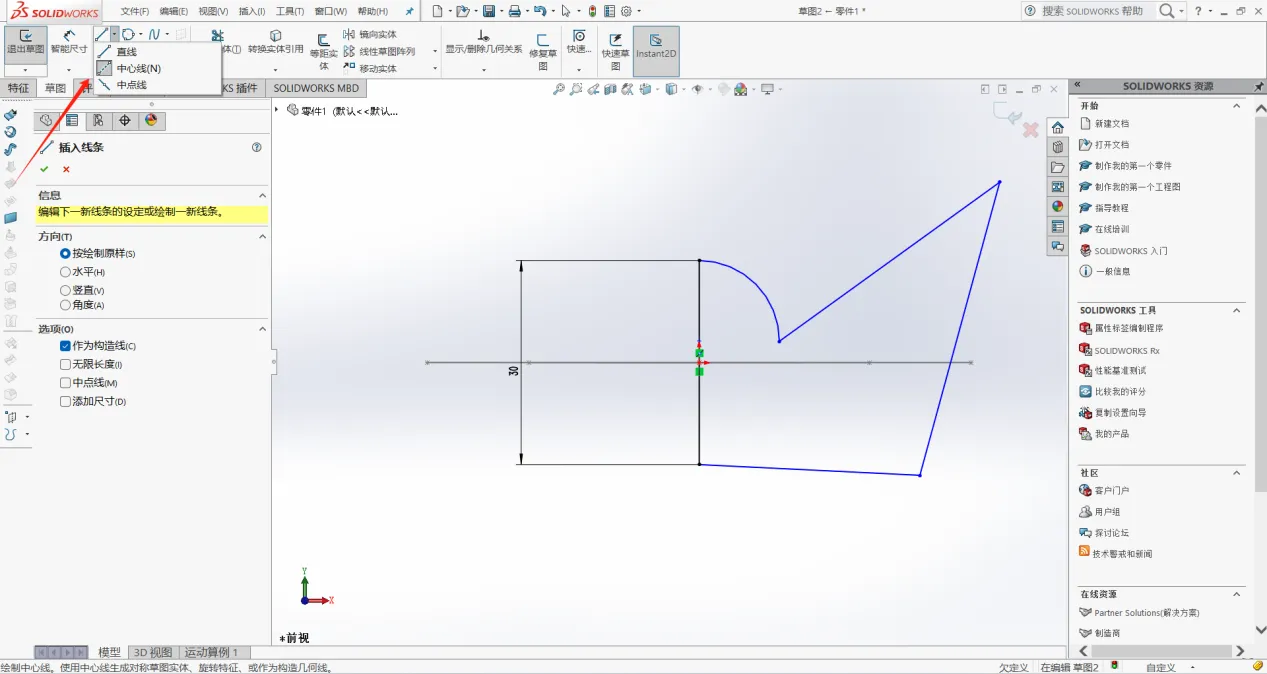Switch to the 运动算例 1 bottom tab

click(x=211, y=652)
